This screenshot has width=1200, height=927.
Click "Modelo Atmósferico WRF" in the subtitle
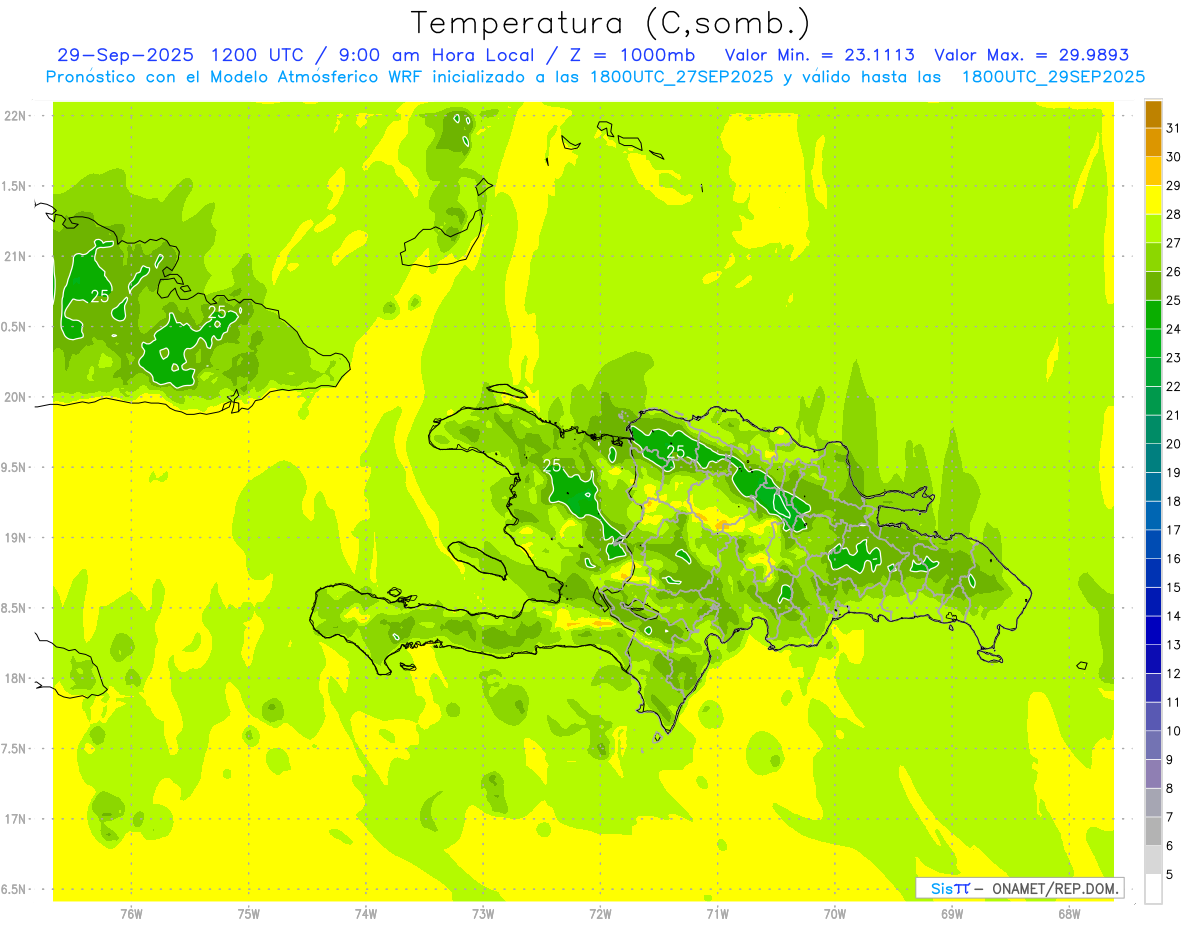click(313, 77)
